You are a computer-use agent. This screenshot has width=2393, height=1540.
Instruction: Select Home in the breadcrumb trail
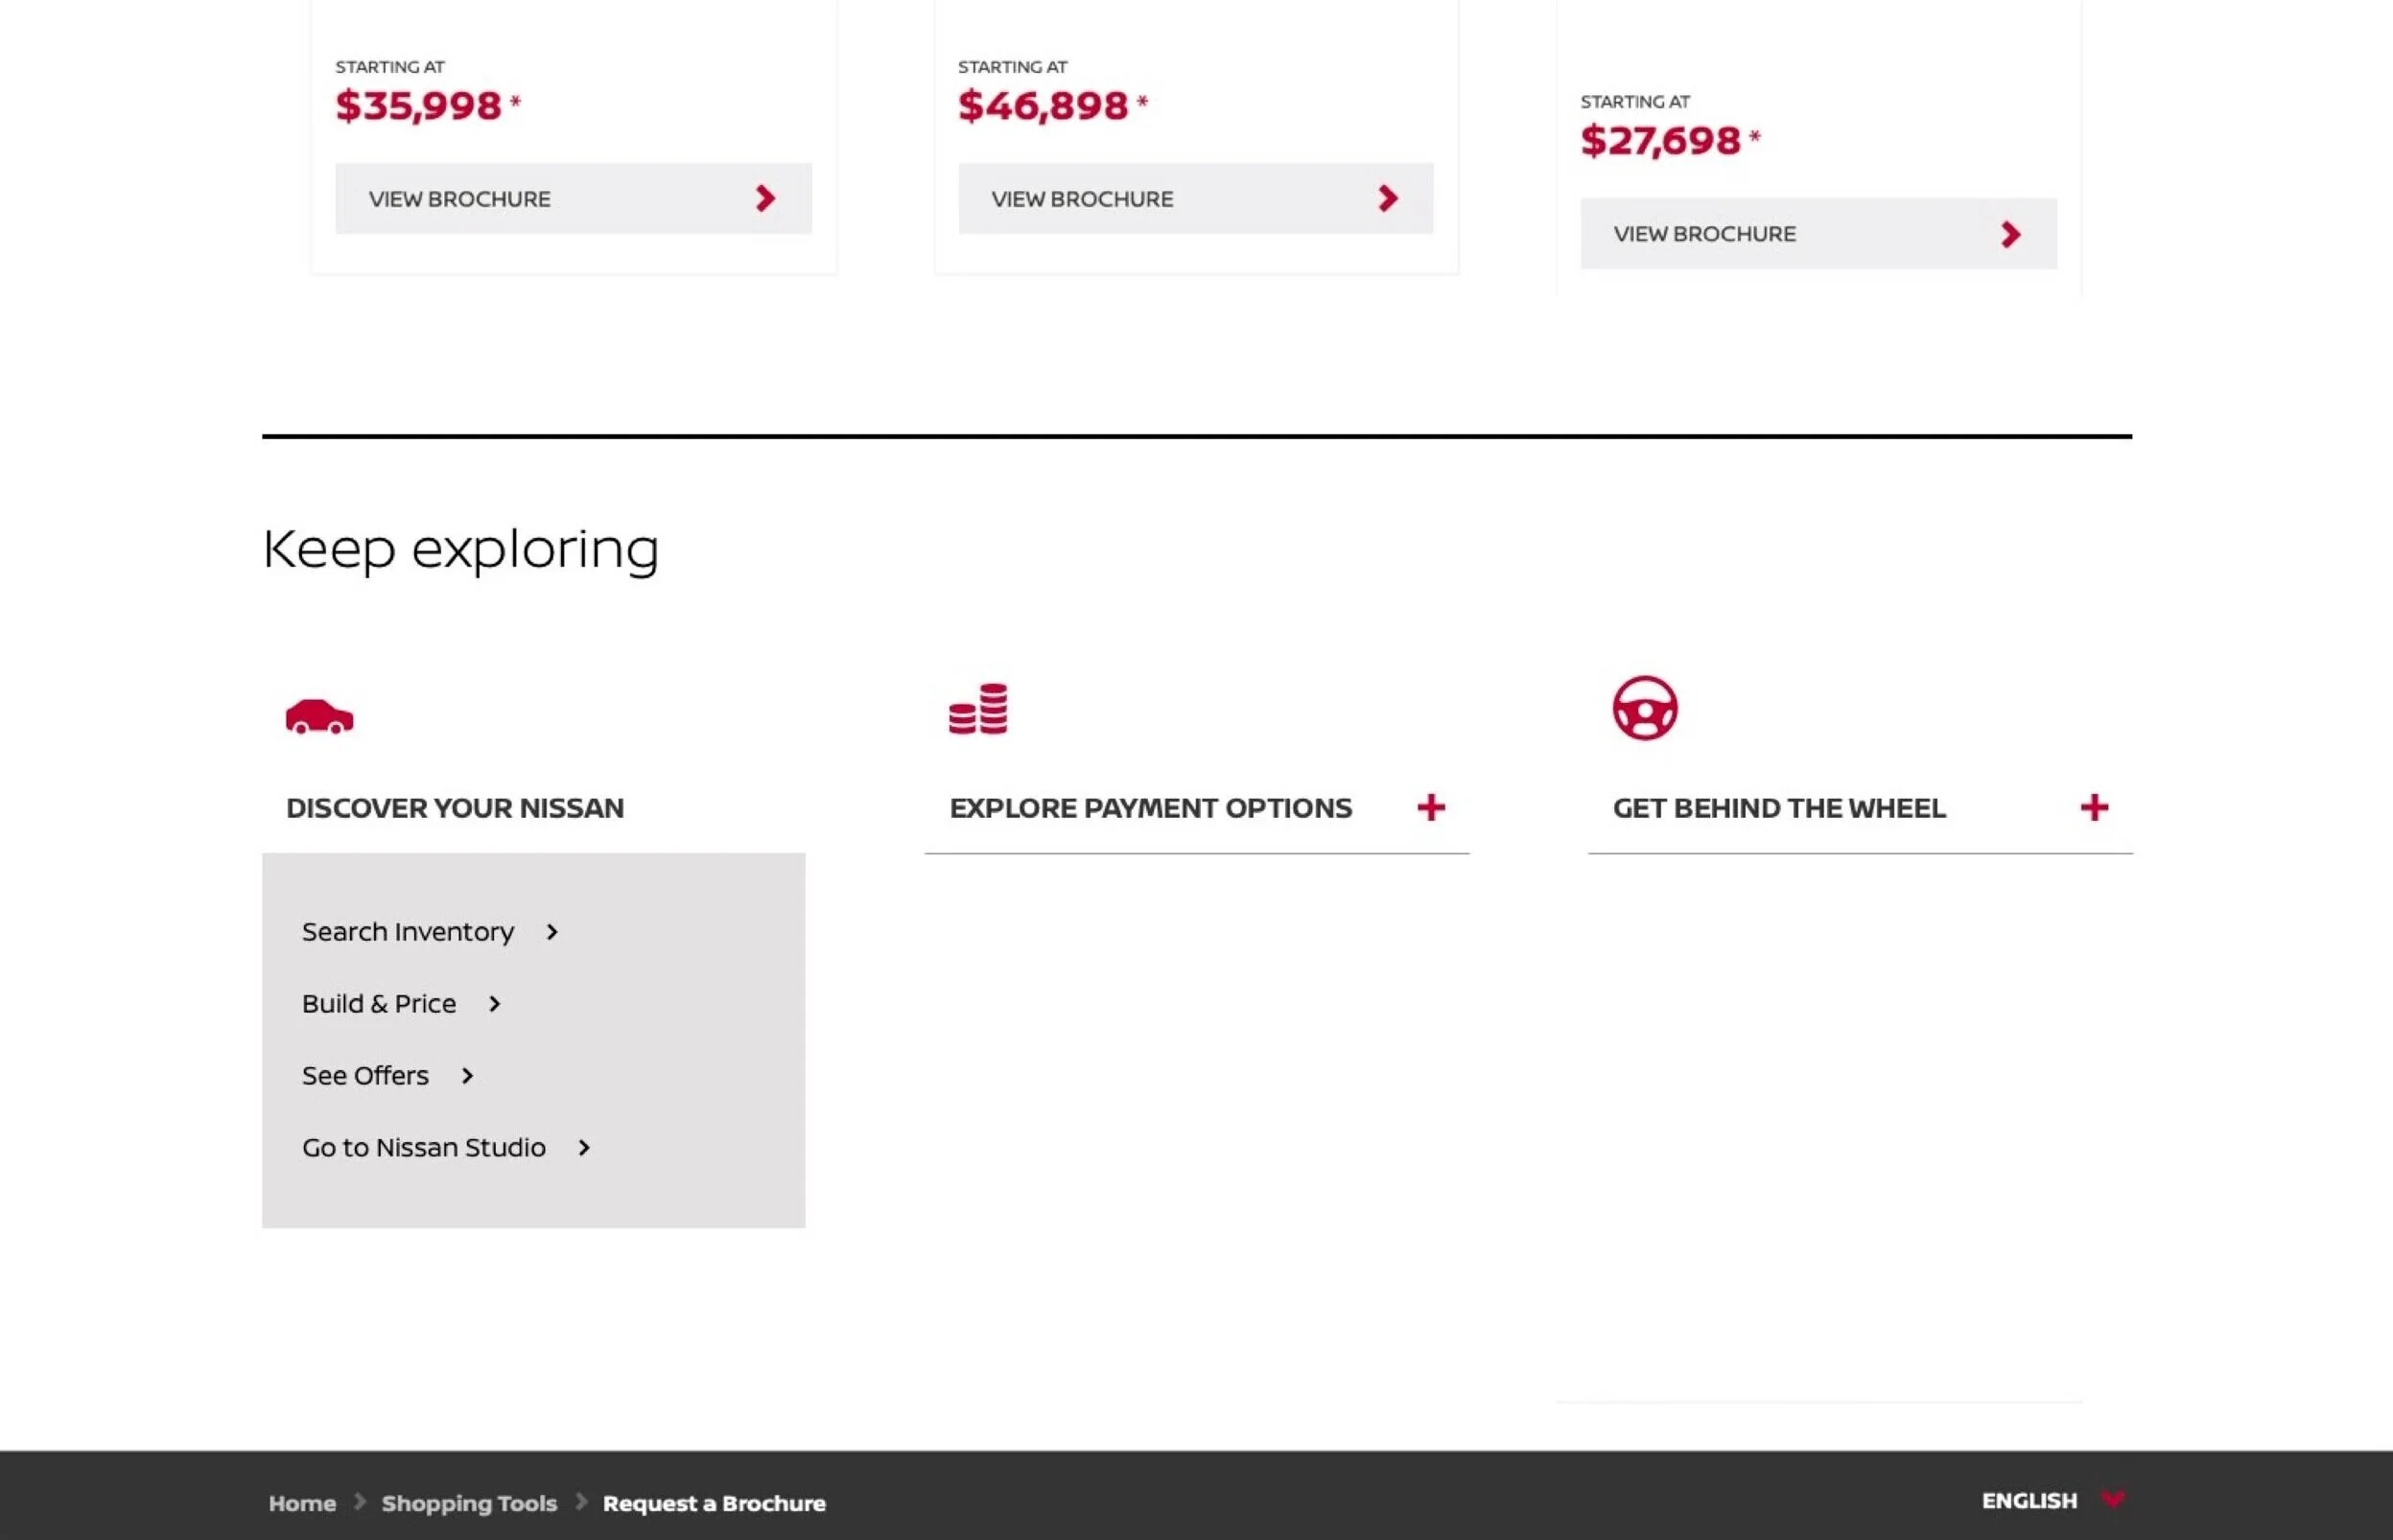pyautogui.click(x=302, y=1502)
